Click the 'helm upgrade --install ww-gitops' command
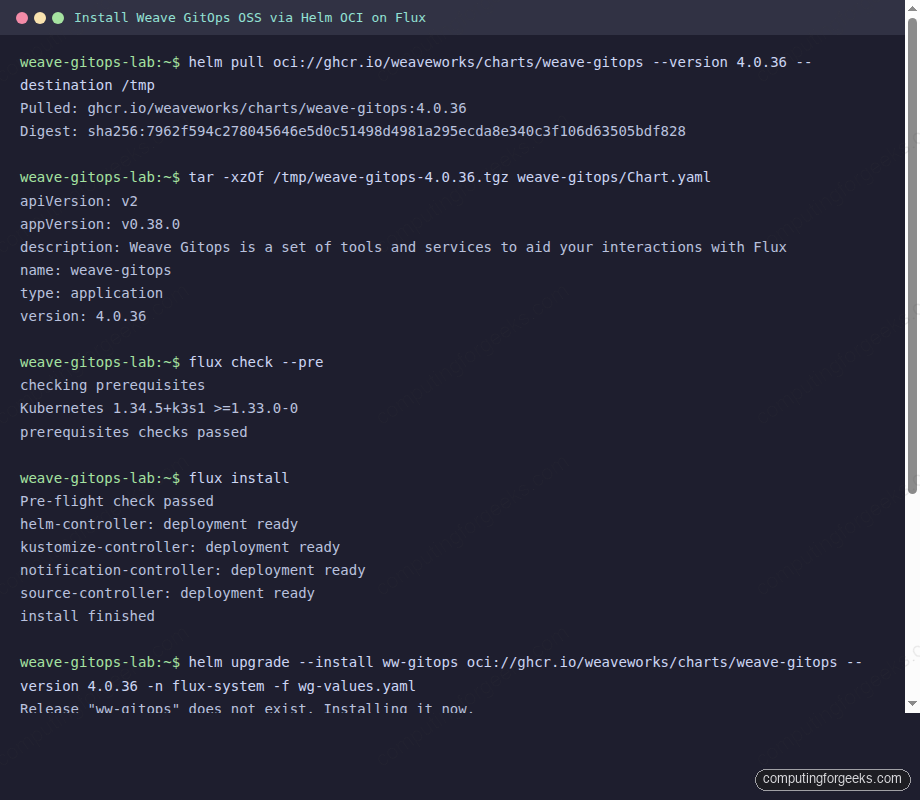The image size is (920, 800). click(x=441, y=663)
